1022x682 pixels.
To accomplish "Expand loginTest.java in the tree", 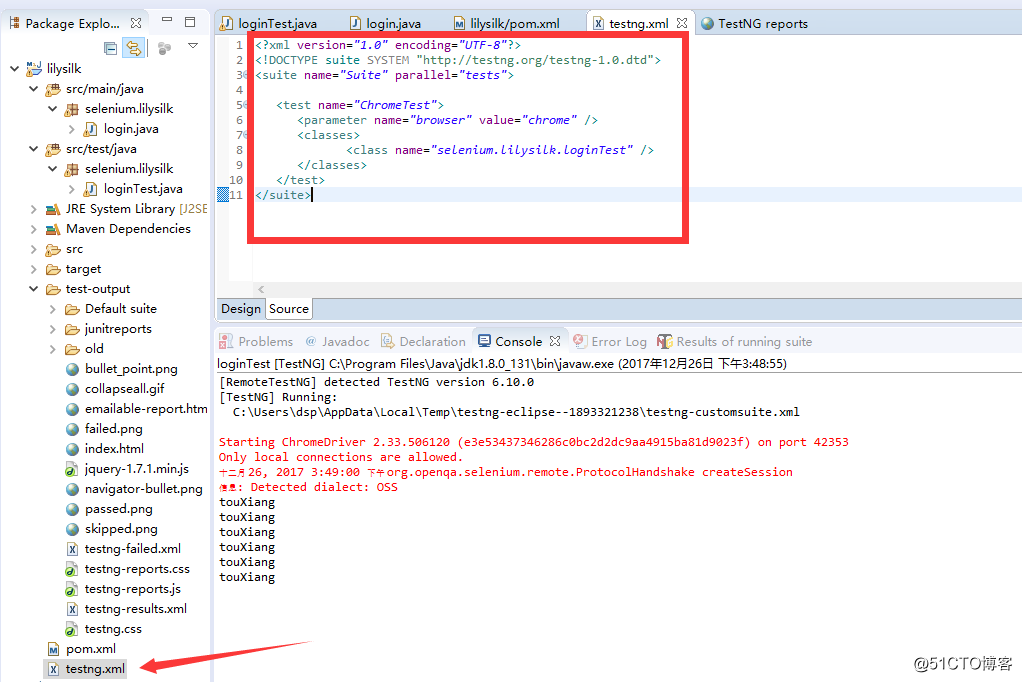I will pyautogui.click(x=72, y=189).
